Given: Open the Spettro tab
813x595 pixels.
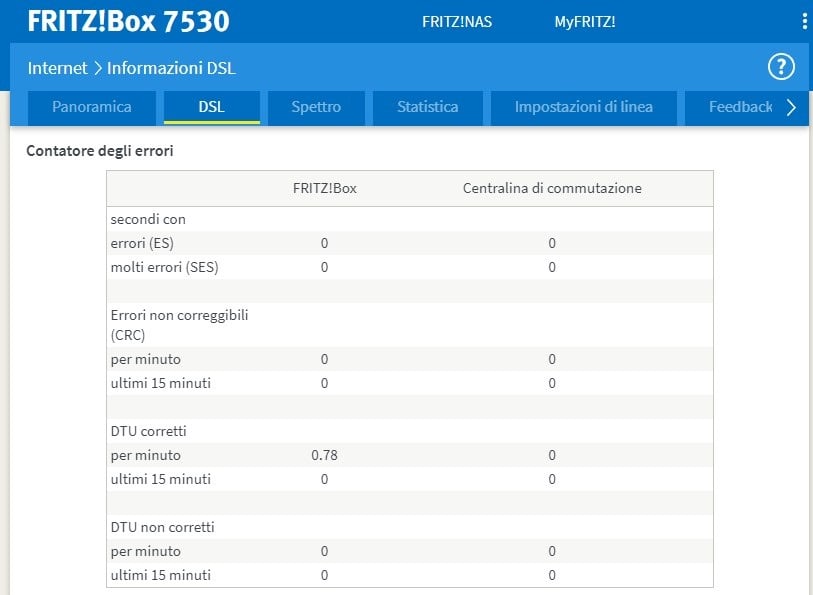Looking at the screenshot, I should coord(316,107).
